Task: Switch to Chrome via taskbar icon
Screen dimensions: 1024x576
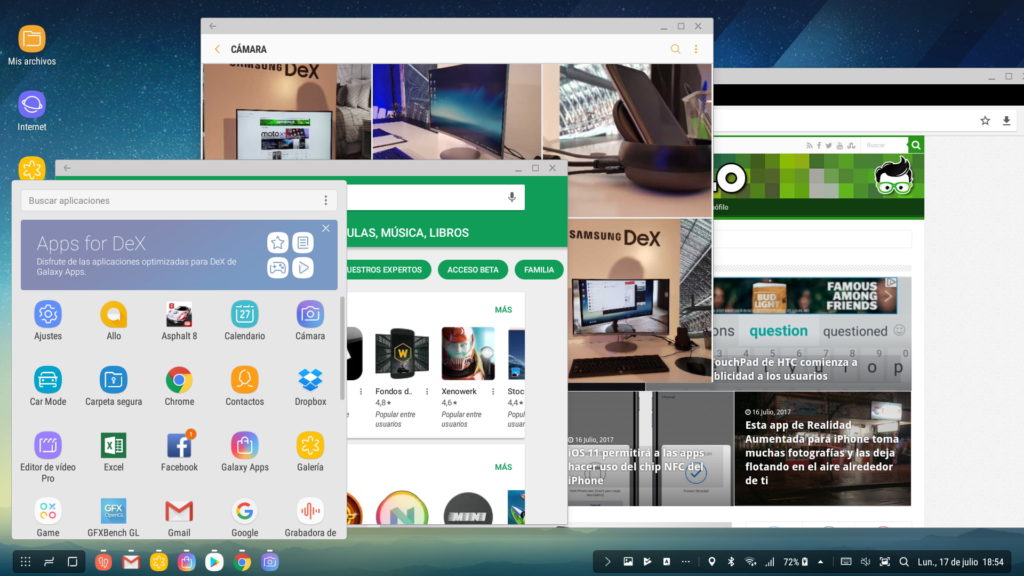Action: point(242,562)
